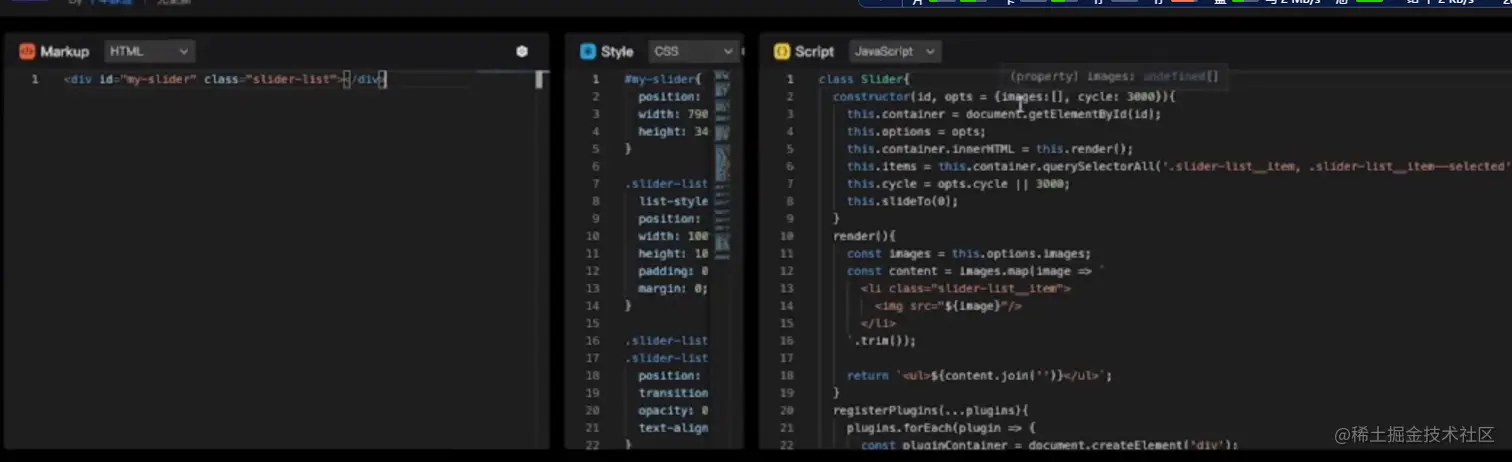Click the yellow Script panel icon
Viewport: 1512px width, 462px height.
tap(782, 51)
